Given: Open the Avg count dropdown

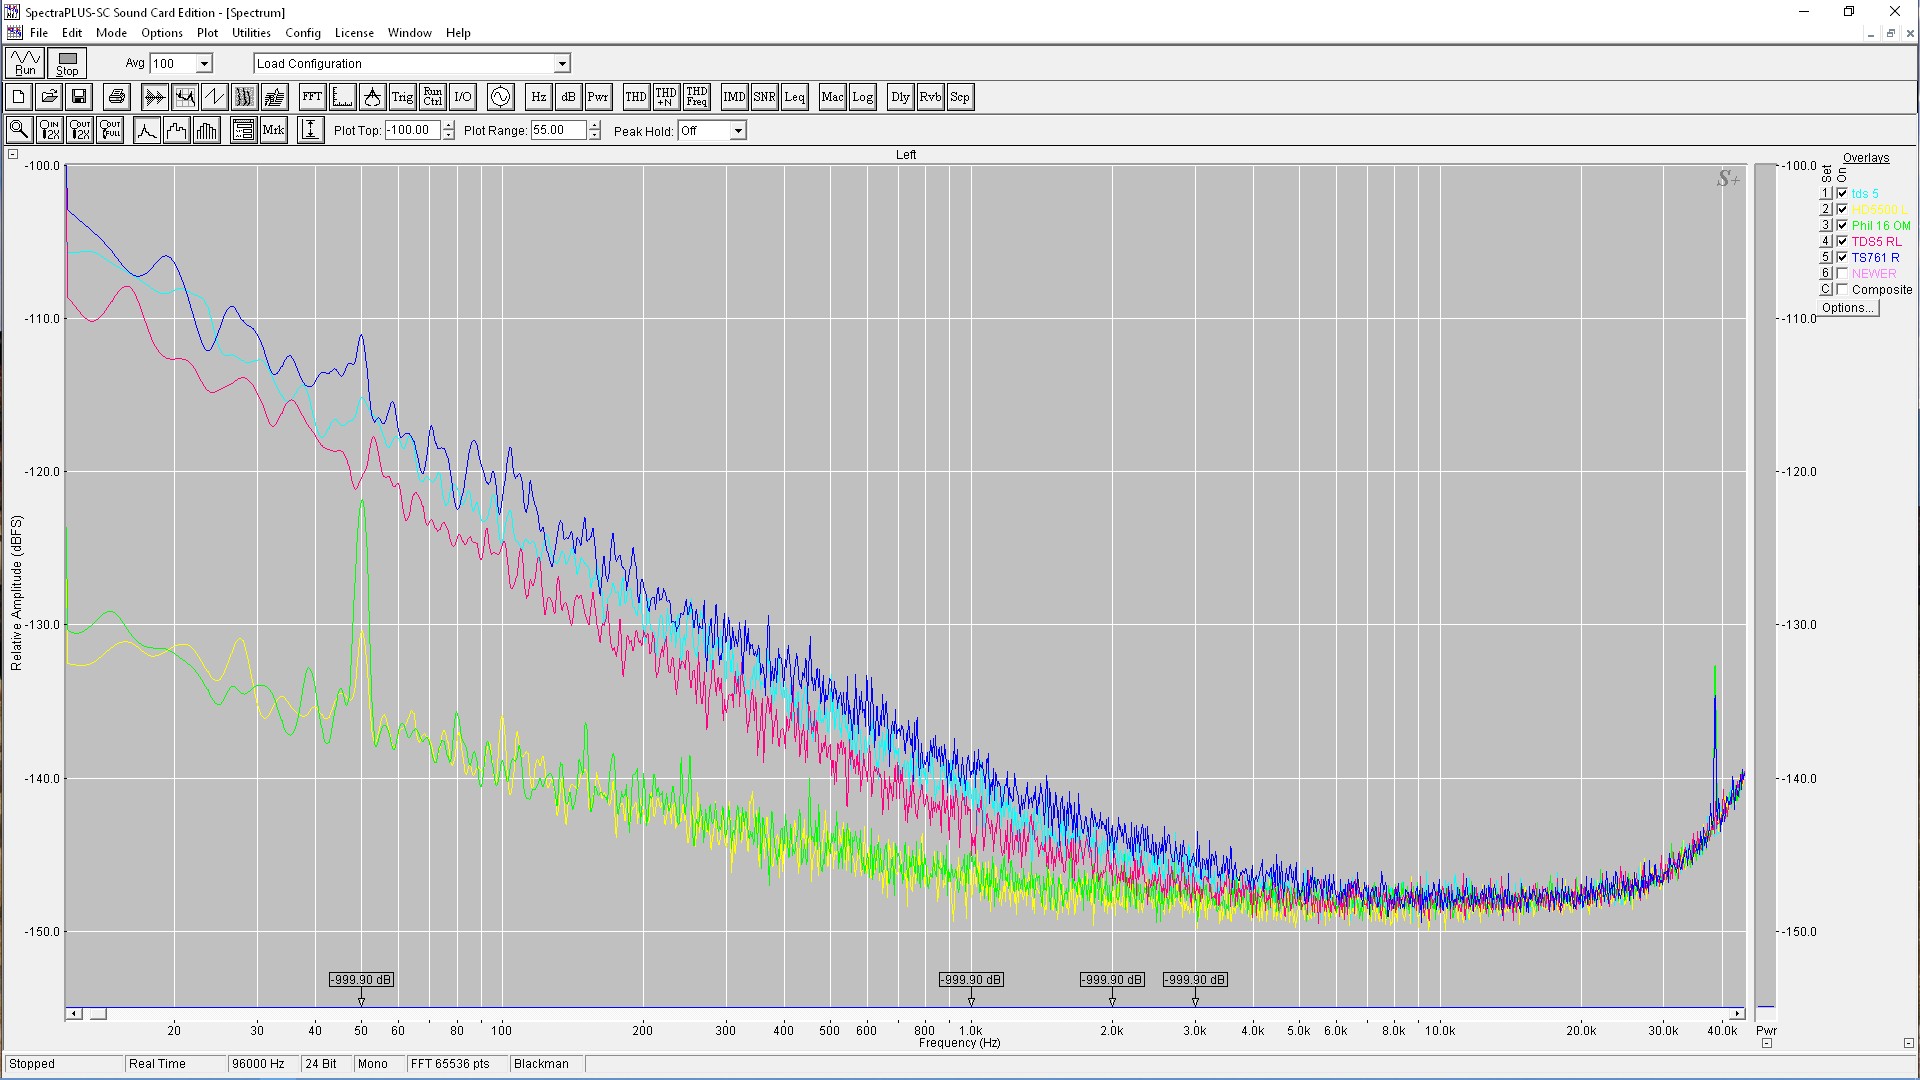Looking at the screenshot, I should 204,64.
